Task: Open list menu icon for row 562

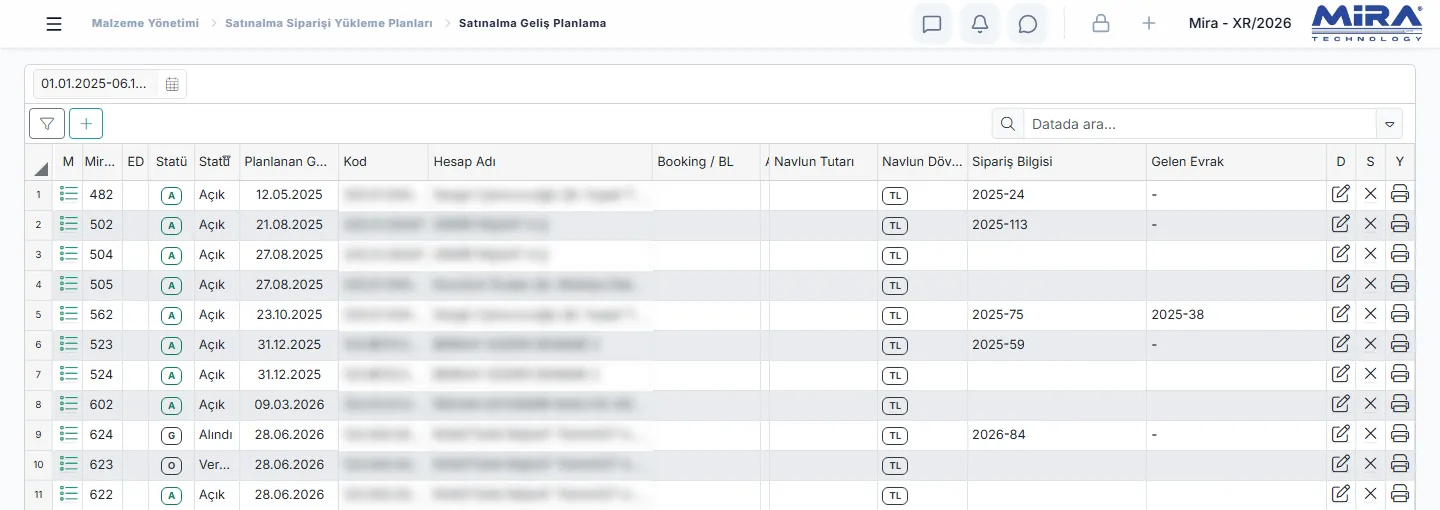Action: point(68,314)
